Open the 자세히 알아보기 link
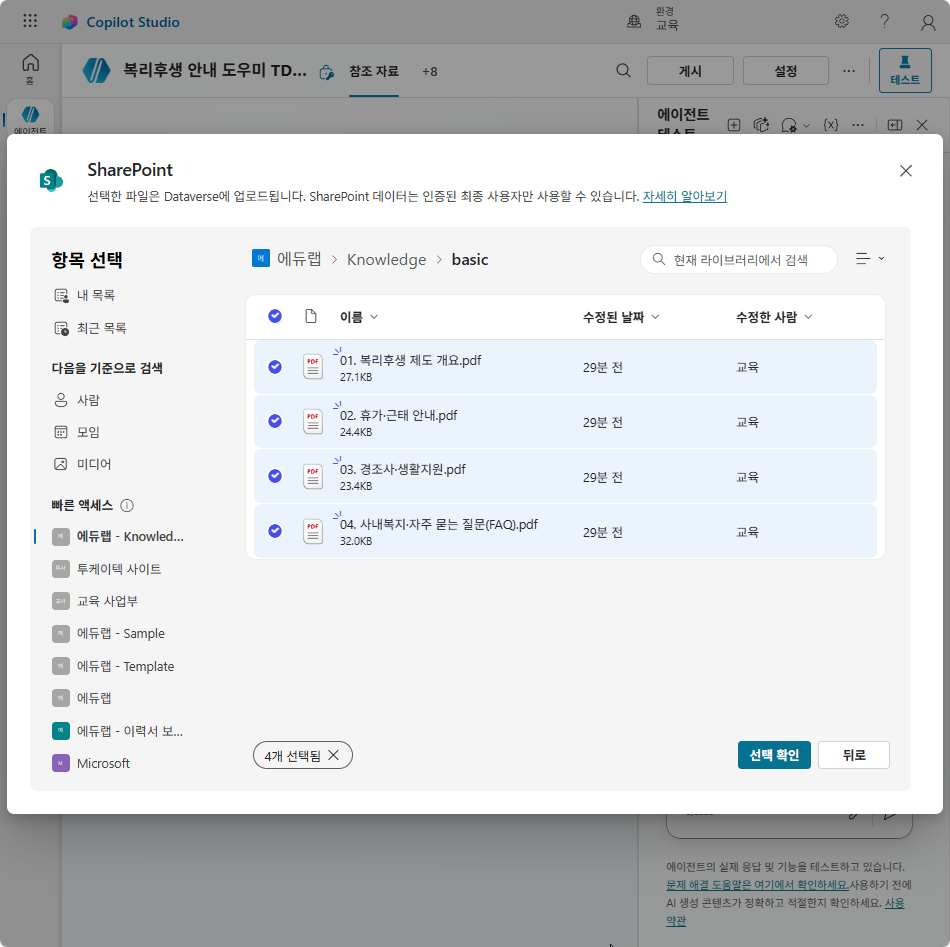 685,196
